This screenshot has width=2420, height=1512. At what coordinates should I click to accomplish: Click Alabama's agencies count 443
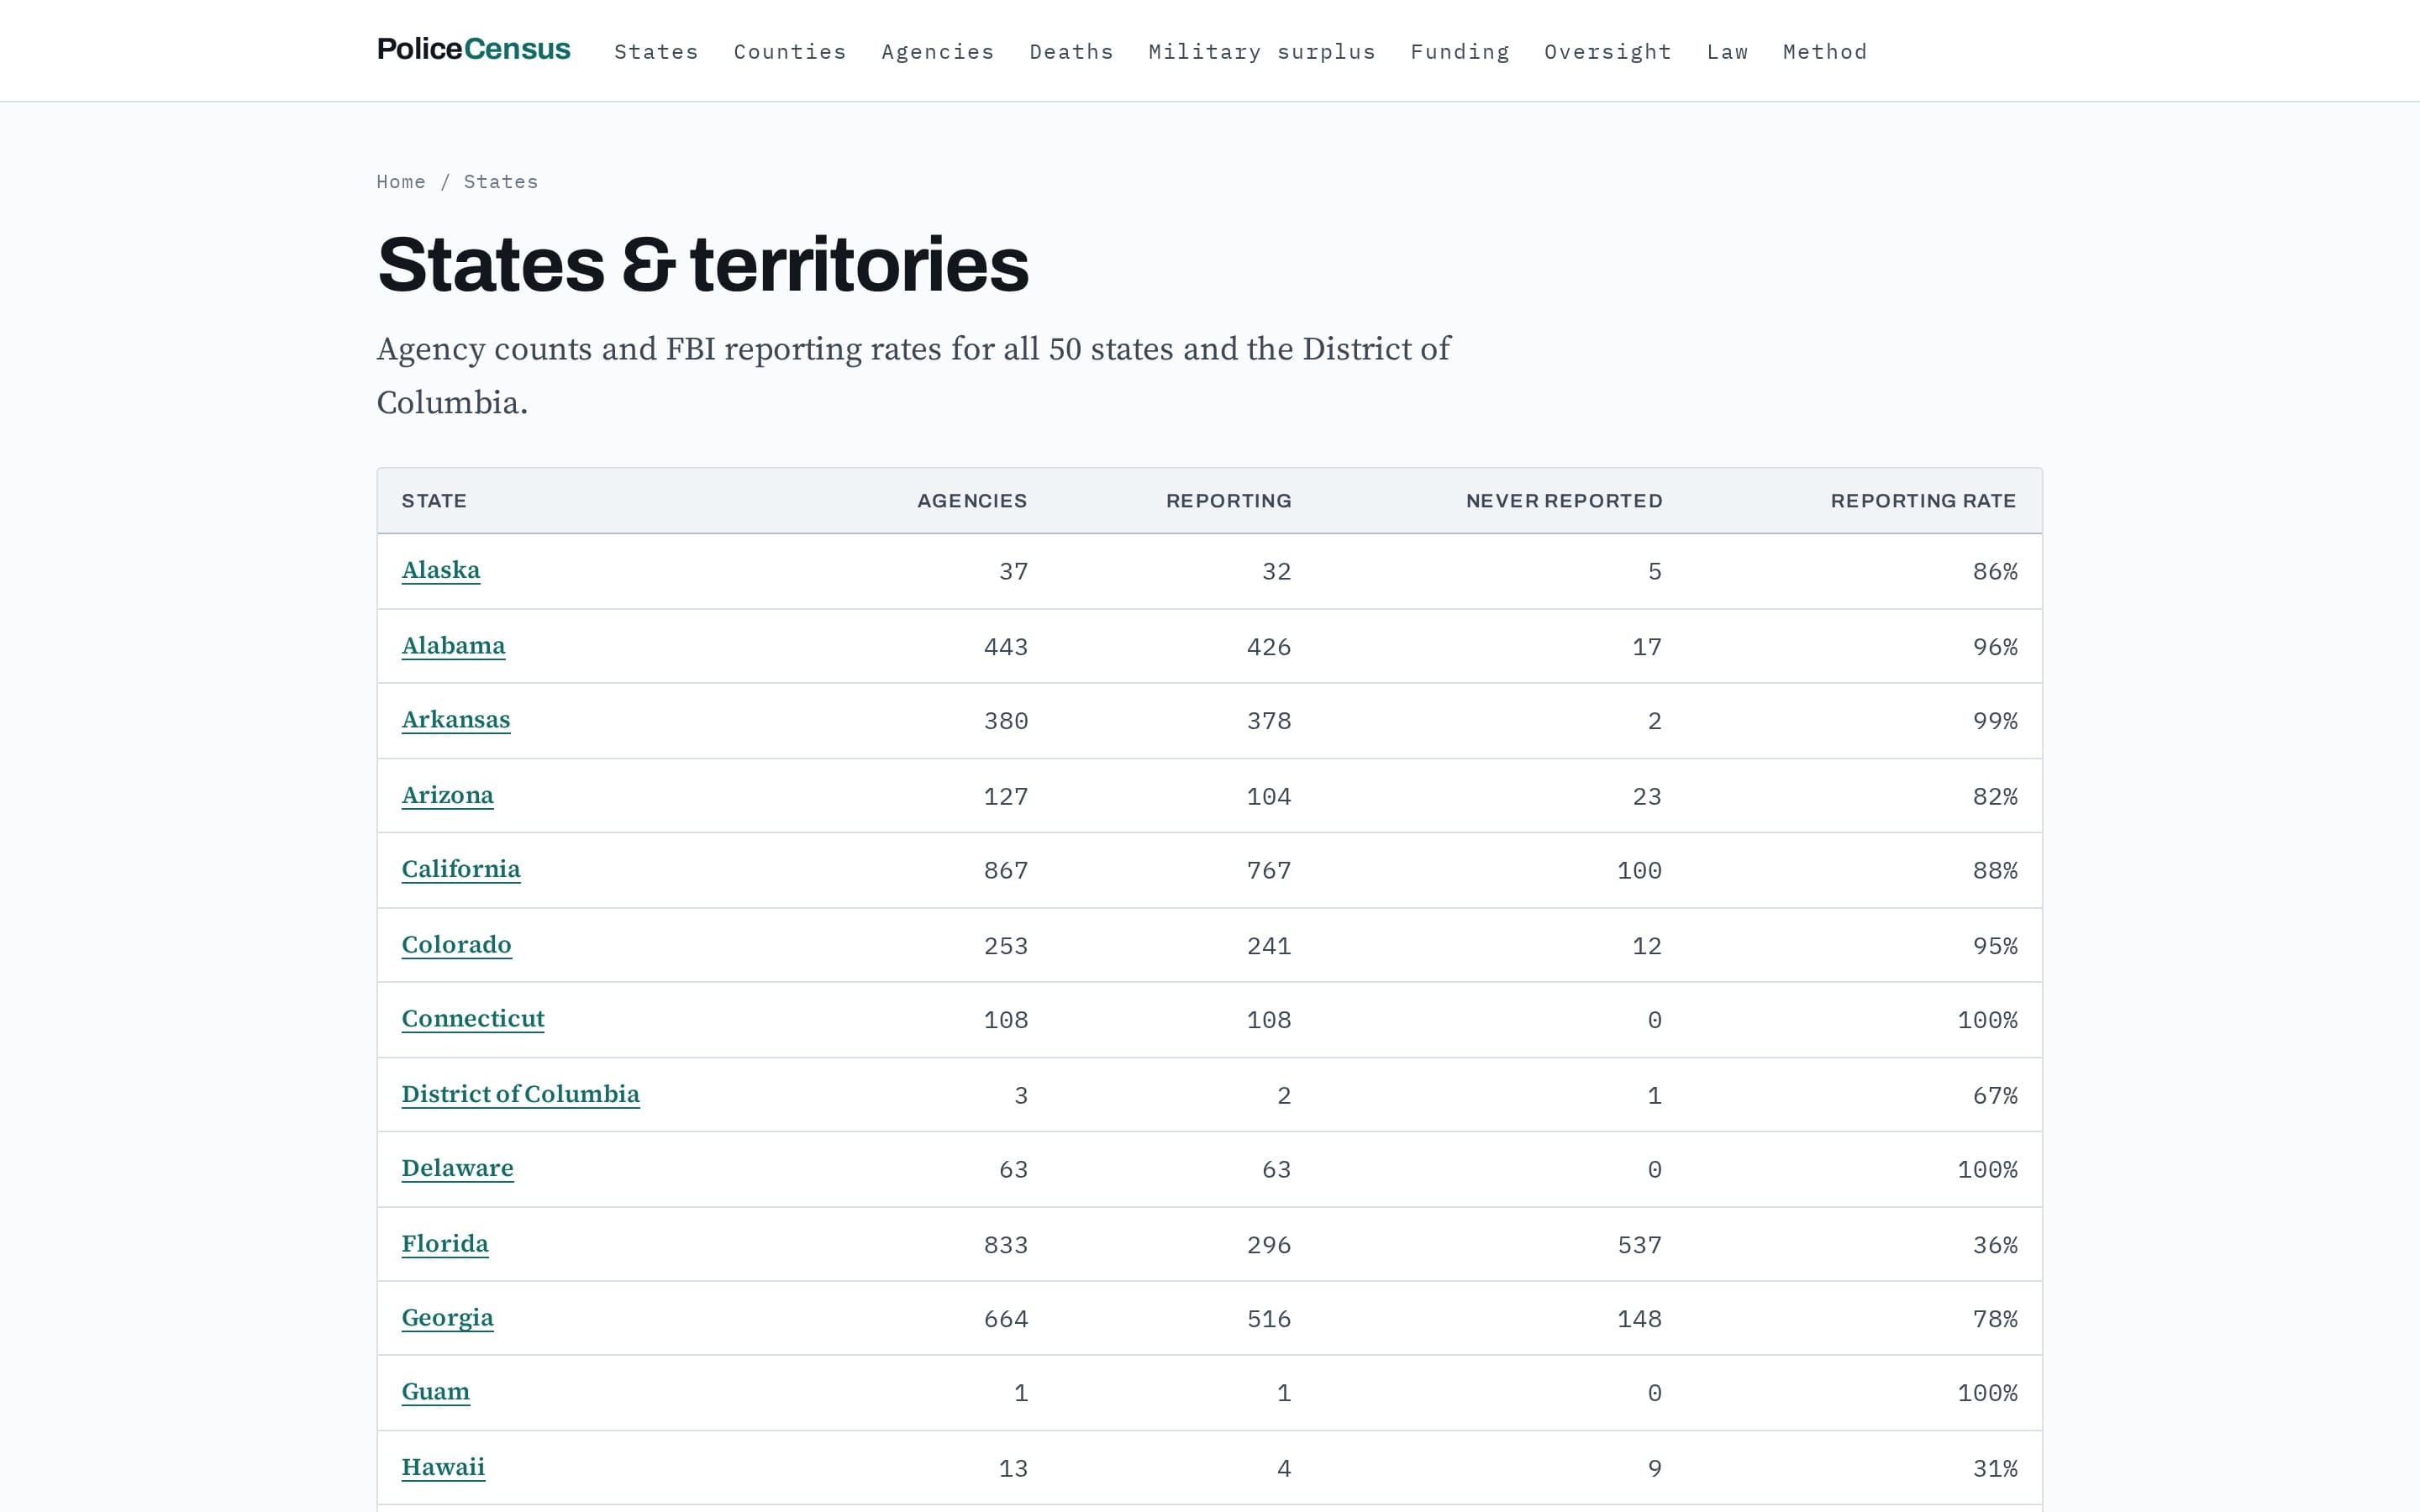pos(1006,648)
